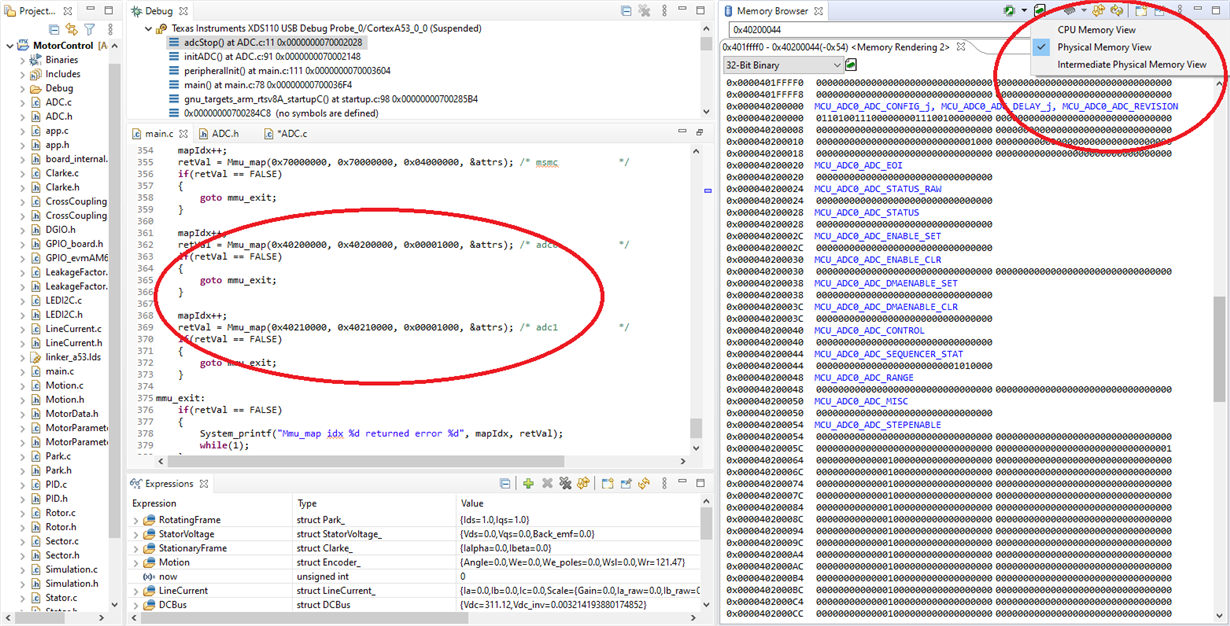Choose Intermediate Physical Memory View option
Viewport: 1230px width, 626px height.
[x=1132, y=64]
